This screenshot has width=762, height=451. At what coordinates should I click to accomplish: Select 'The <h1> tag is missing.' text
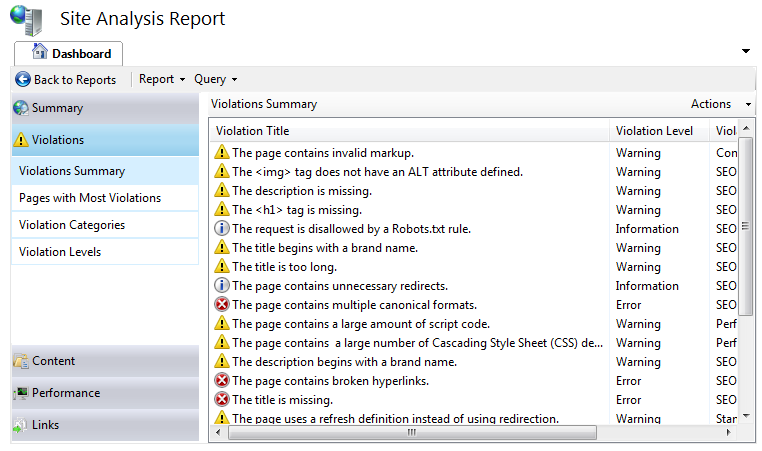(297, 210)
